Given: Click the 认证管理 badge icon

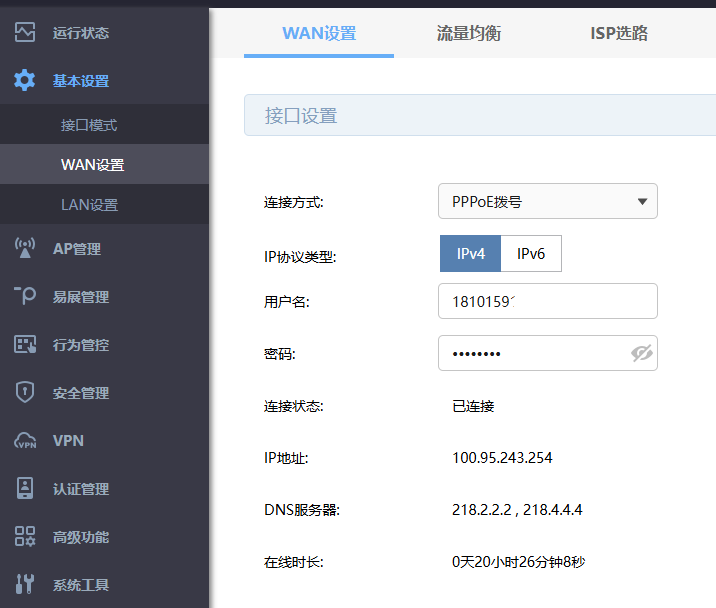Looking at the screenshot, I should point(25,489).
